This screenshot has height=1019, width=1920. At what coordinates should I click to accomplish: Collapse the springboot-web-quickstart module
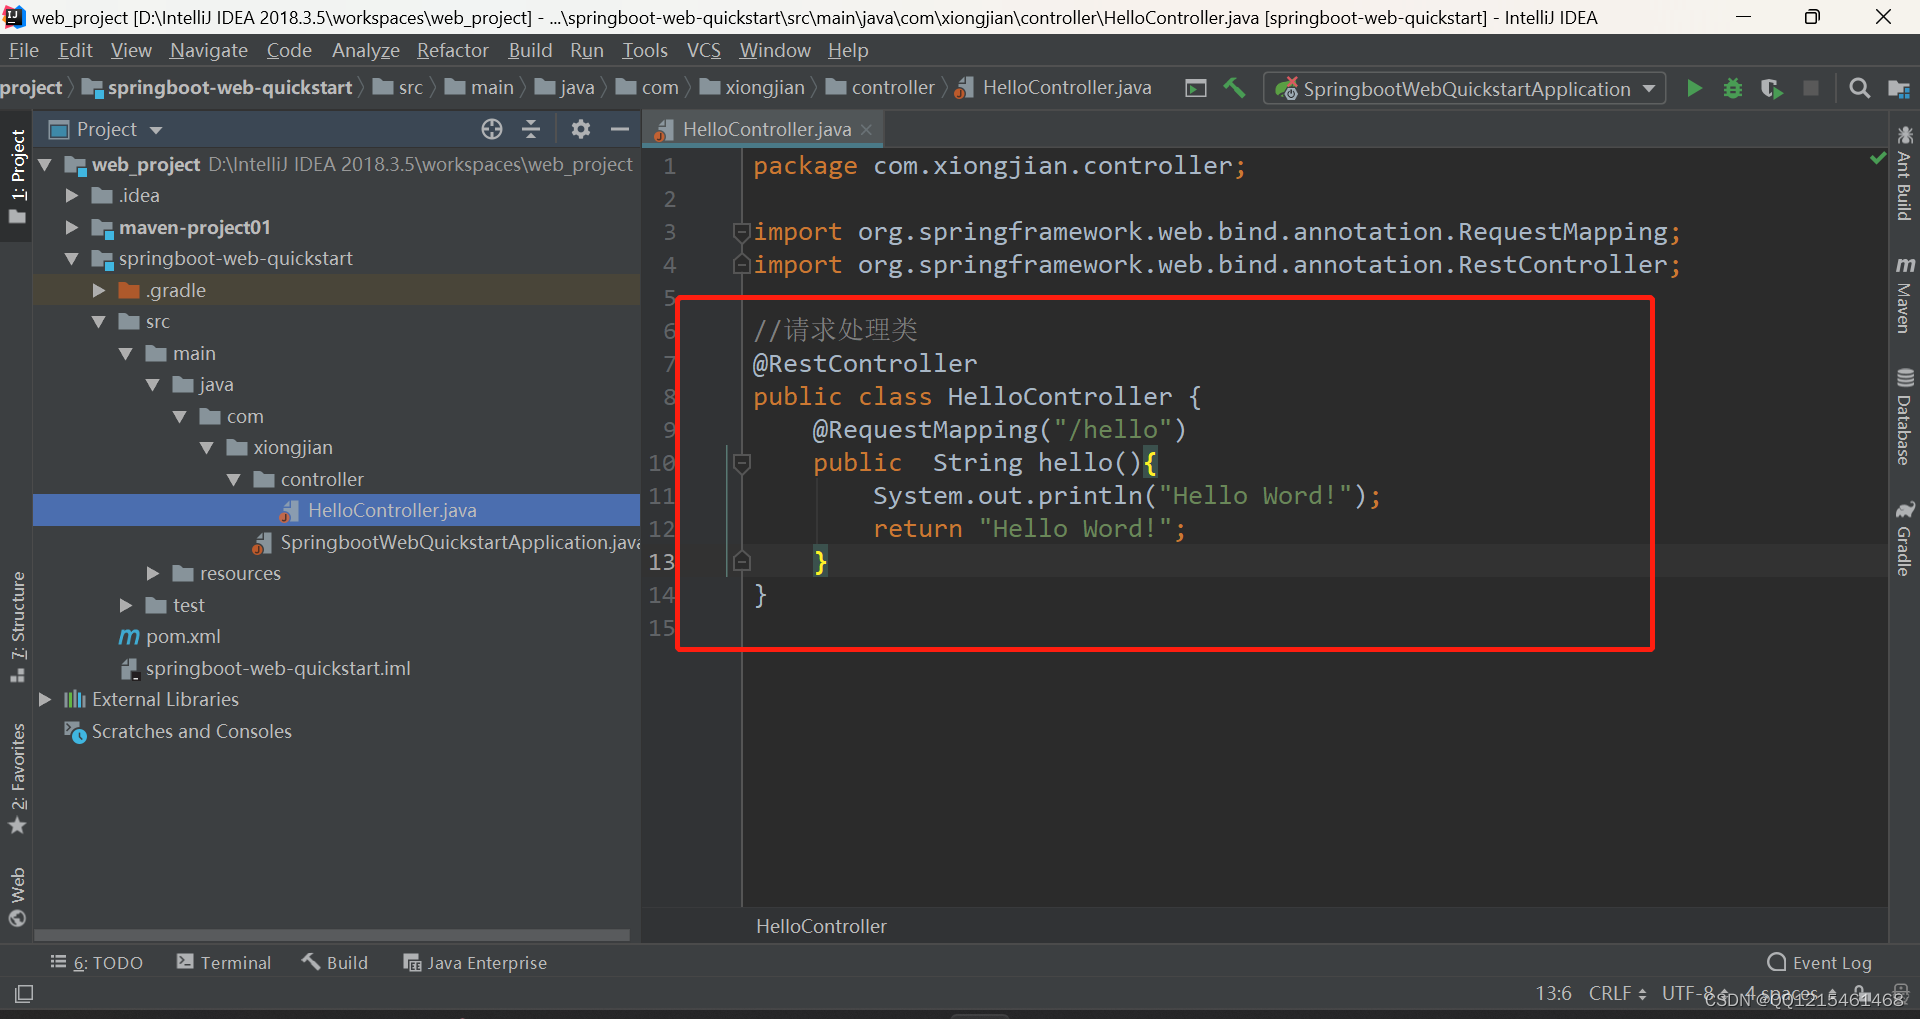point(72,259)
